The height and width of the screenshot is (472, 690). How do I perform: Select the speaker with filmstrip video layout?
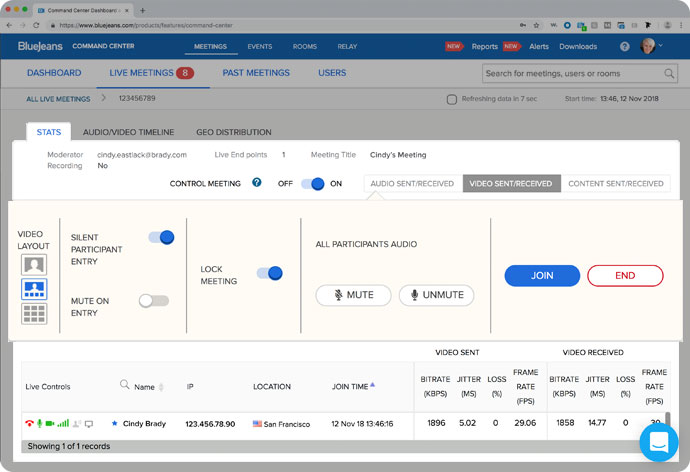point(34,289)
